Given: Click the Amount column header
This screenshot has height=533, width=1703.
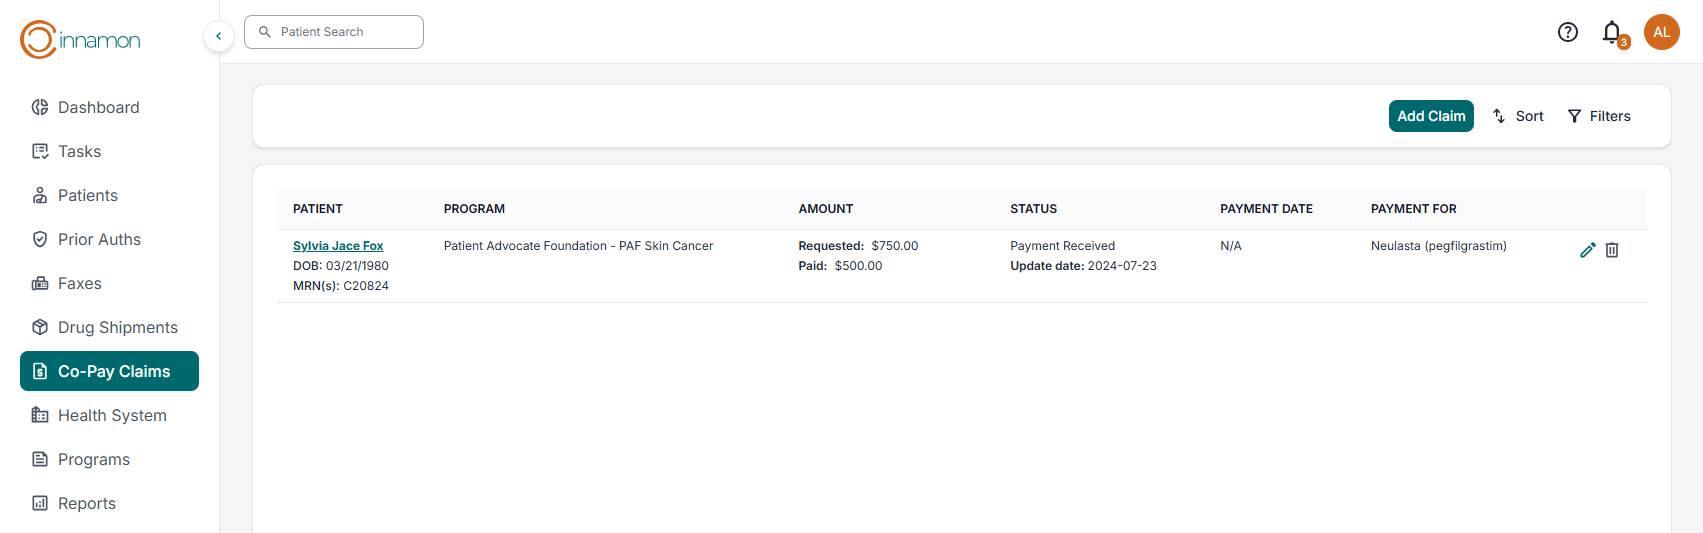Looking at the screenshot, I should pyautogui.click(x=825, y=209).
